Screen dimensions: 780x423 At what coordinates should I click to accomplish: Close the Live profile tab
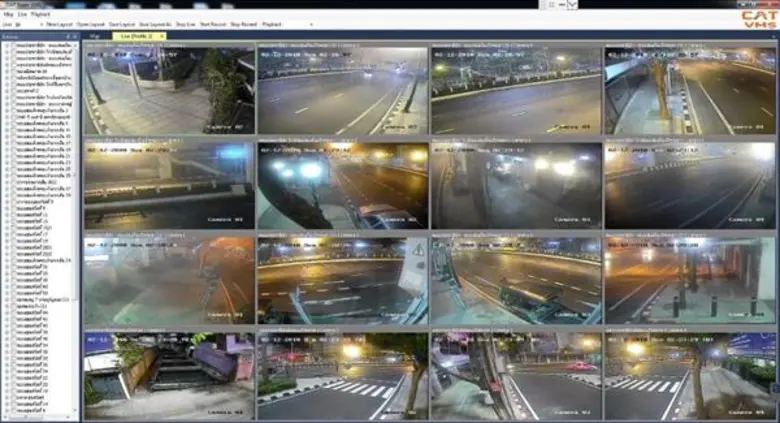[162, 35]
